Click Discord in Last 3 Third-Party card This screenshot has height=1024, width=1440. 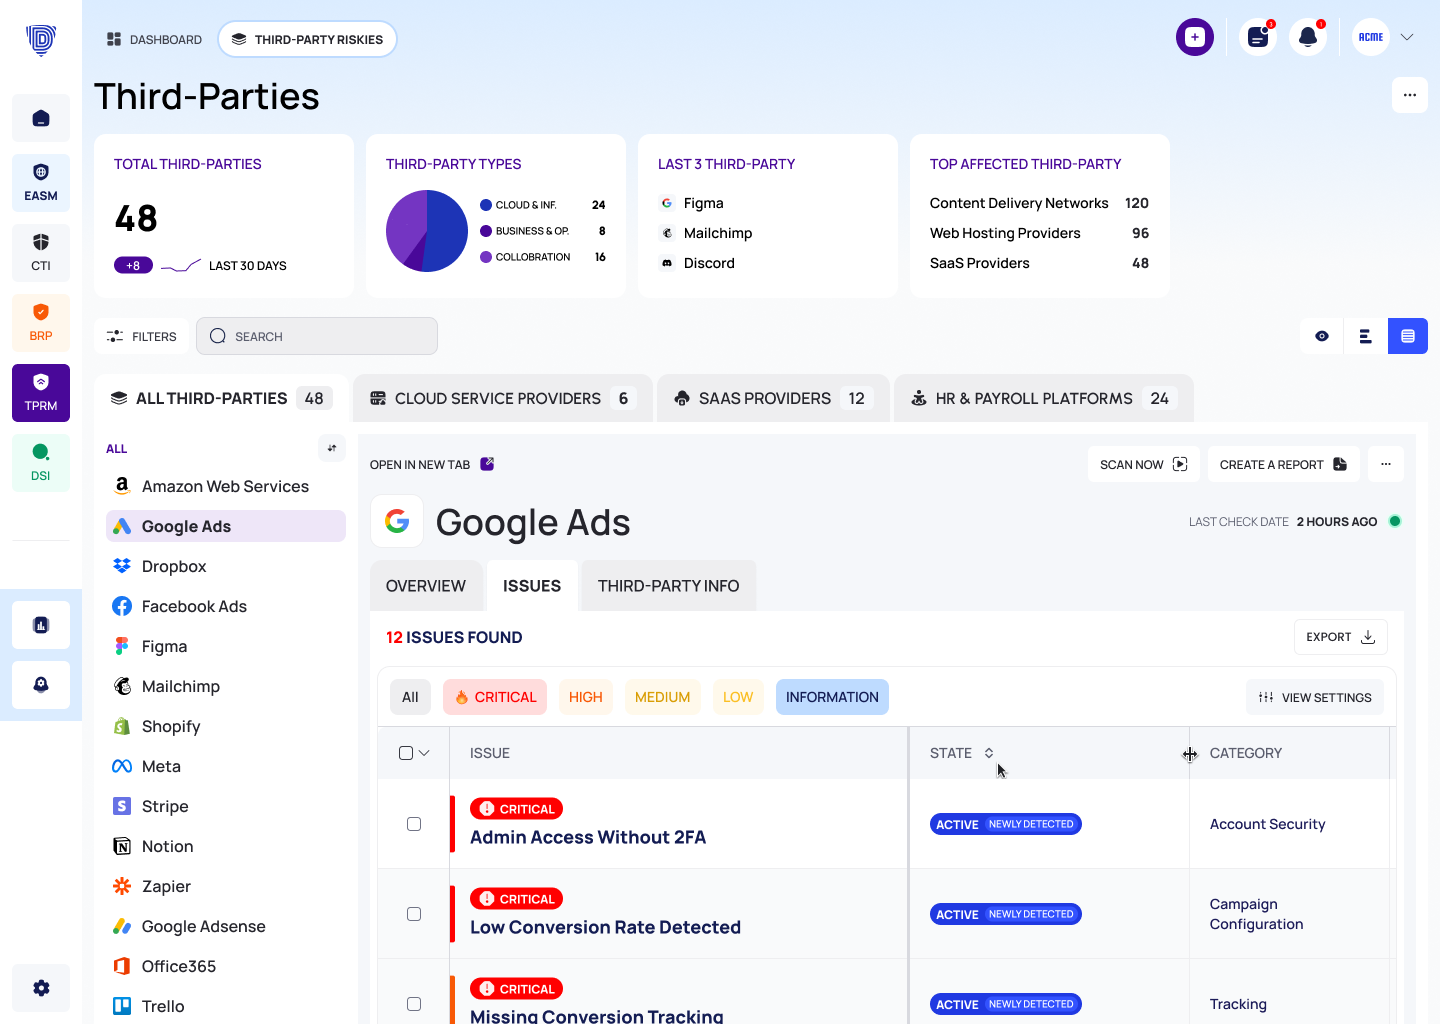709,263
